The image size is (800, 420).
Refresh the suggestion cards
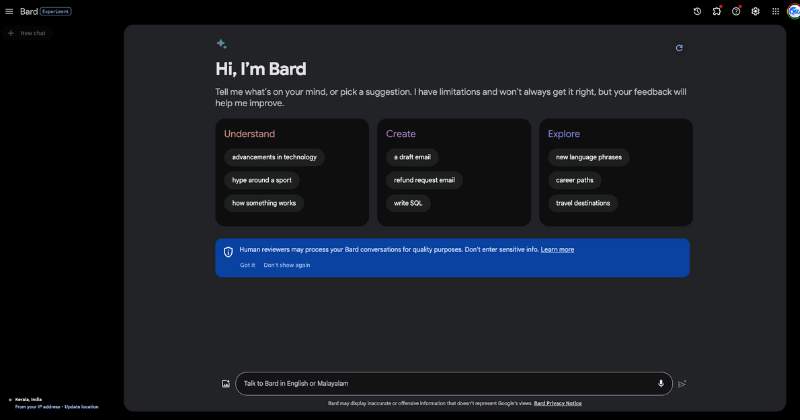pyautogui.click(x=679, y=48)
